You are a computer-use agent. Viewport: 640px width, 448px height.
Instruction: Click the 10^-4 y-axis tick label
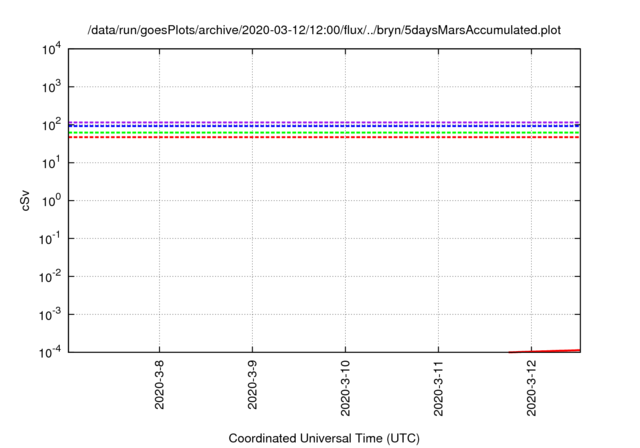point(50,352)
